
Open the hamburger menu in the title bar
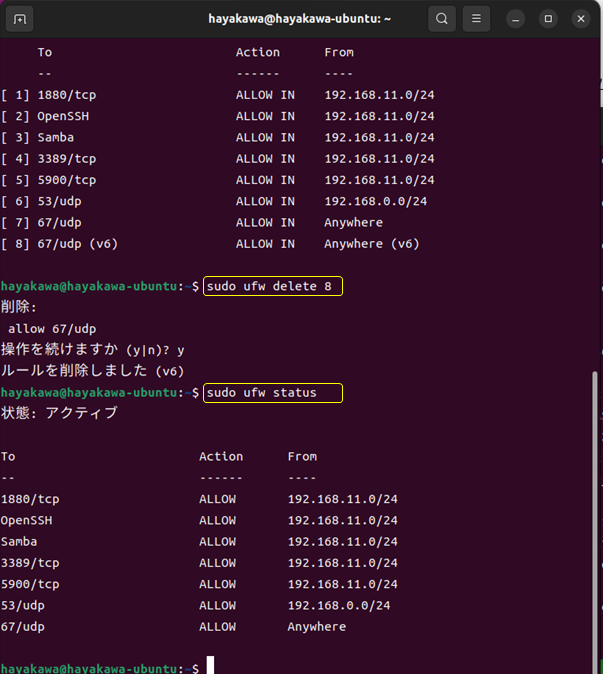(x=478, y=19)
